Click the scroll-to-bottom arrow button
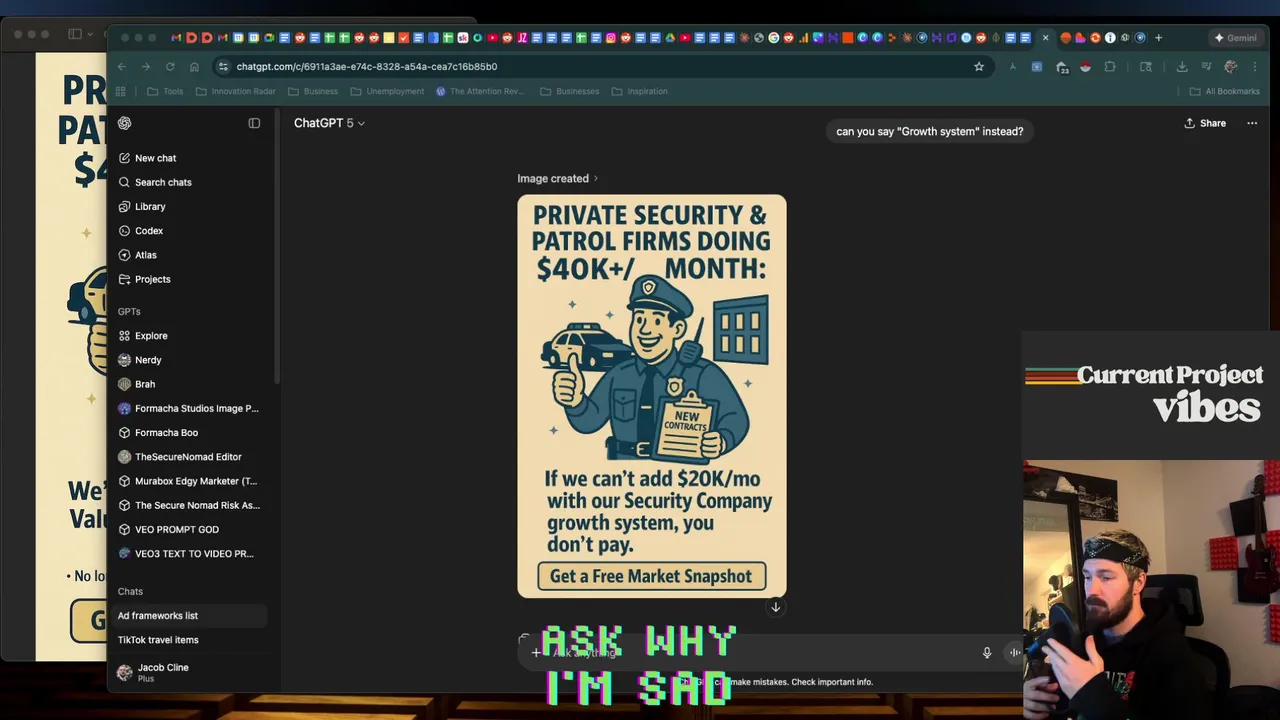The width and height of the screenshot is (1280, 720). coord(775,607)
